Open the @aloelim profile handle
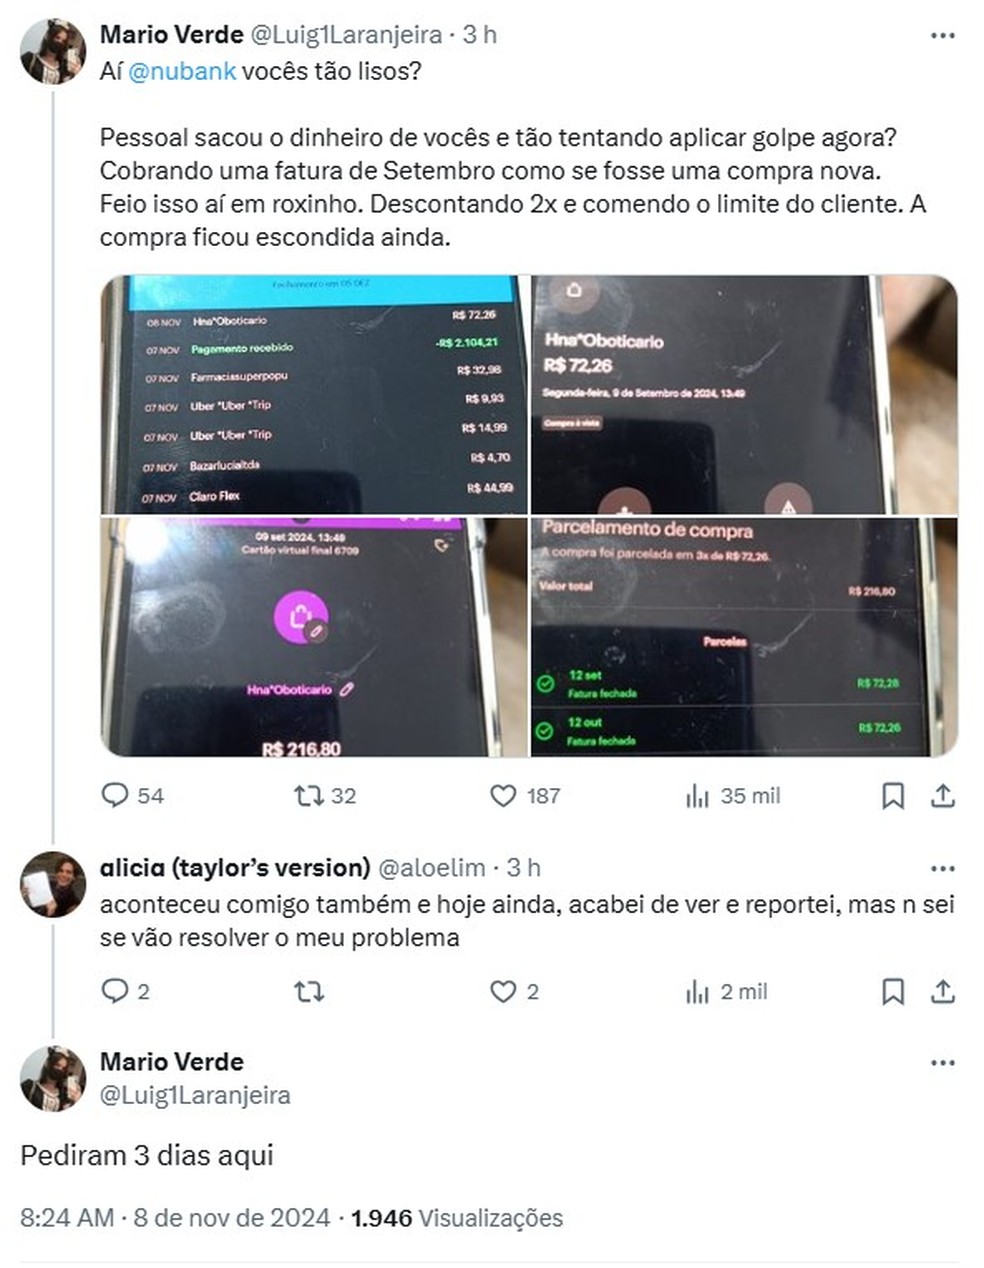The image size is (984, 1268). [431, 868]
